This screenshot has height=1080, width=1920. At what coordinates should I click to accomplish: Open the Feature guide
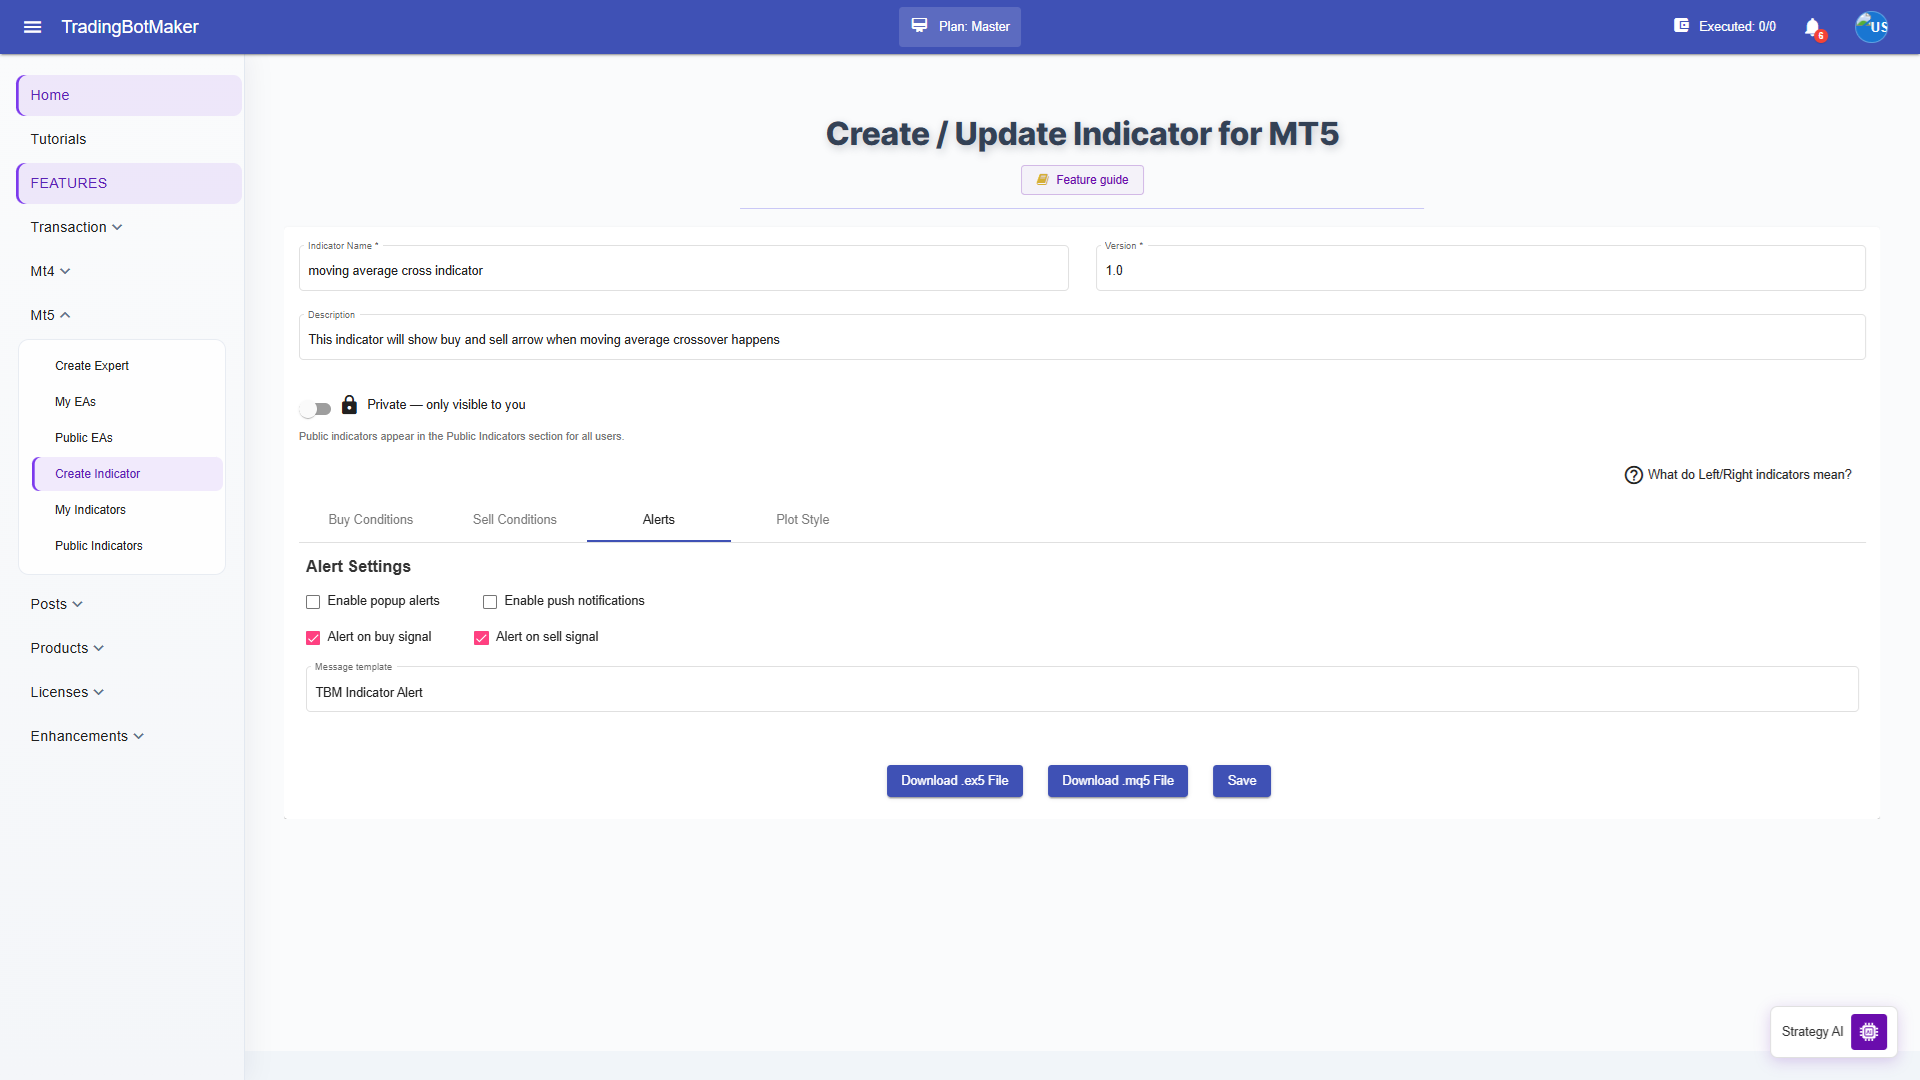point(1082,180)
